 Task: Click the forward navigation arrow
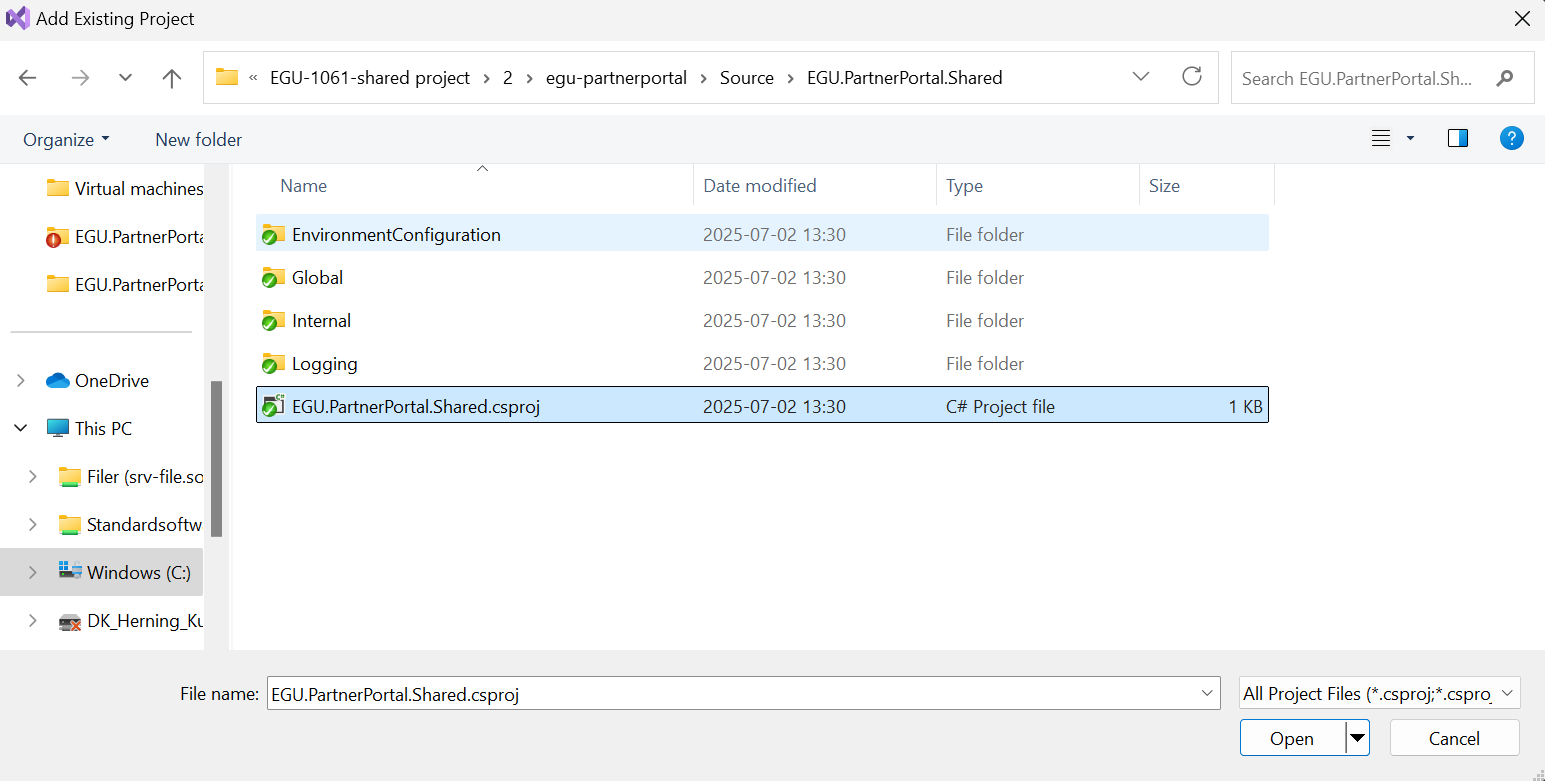coord(80,78)
